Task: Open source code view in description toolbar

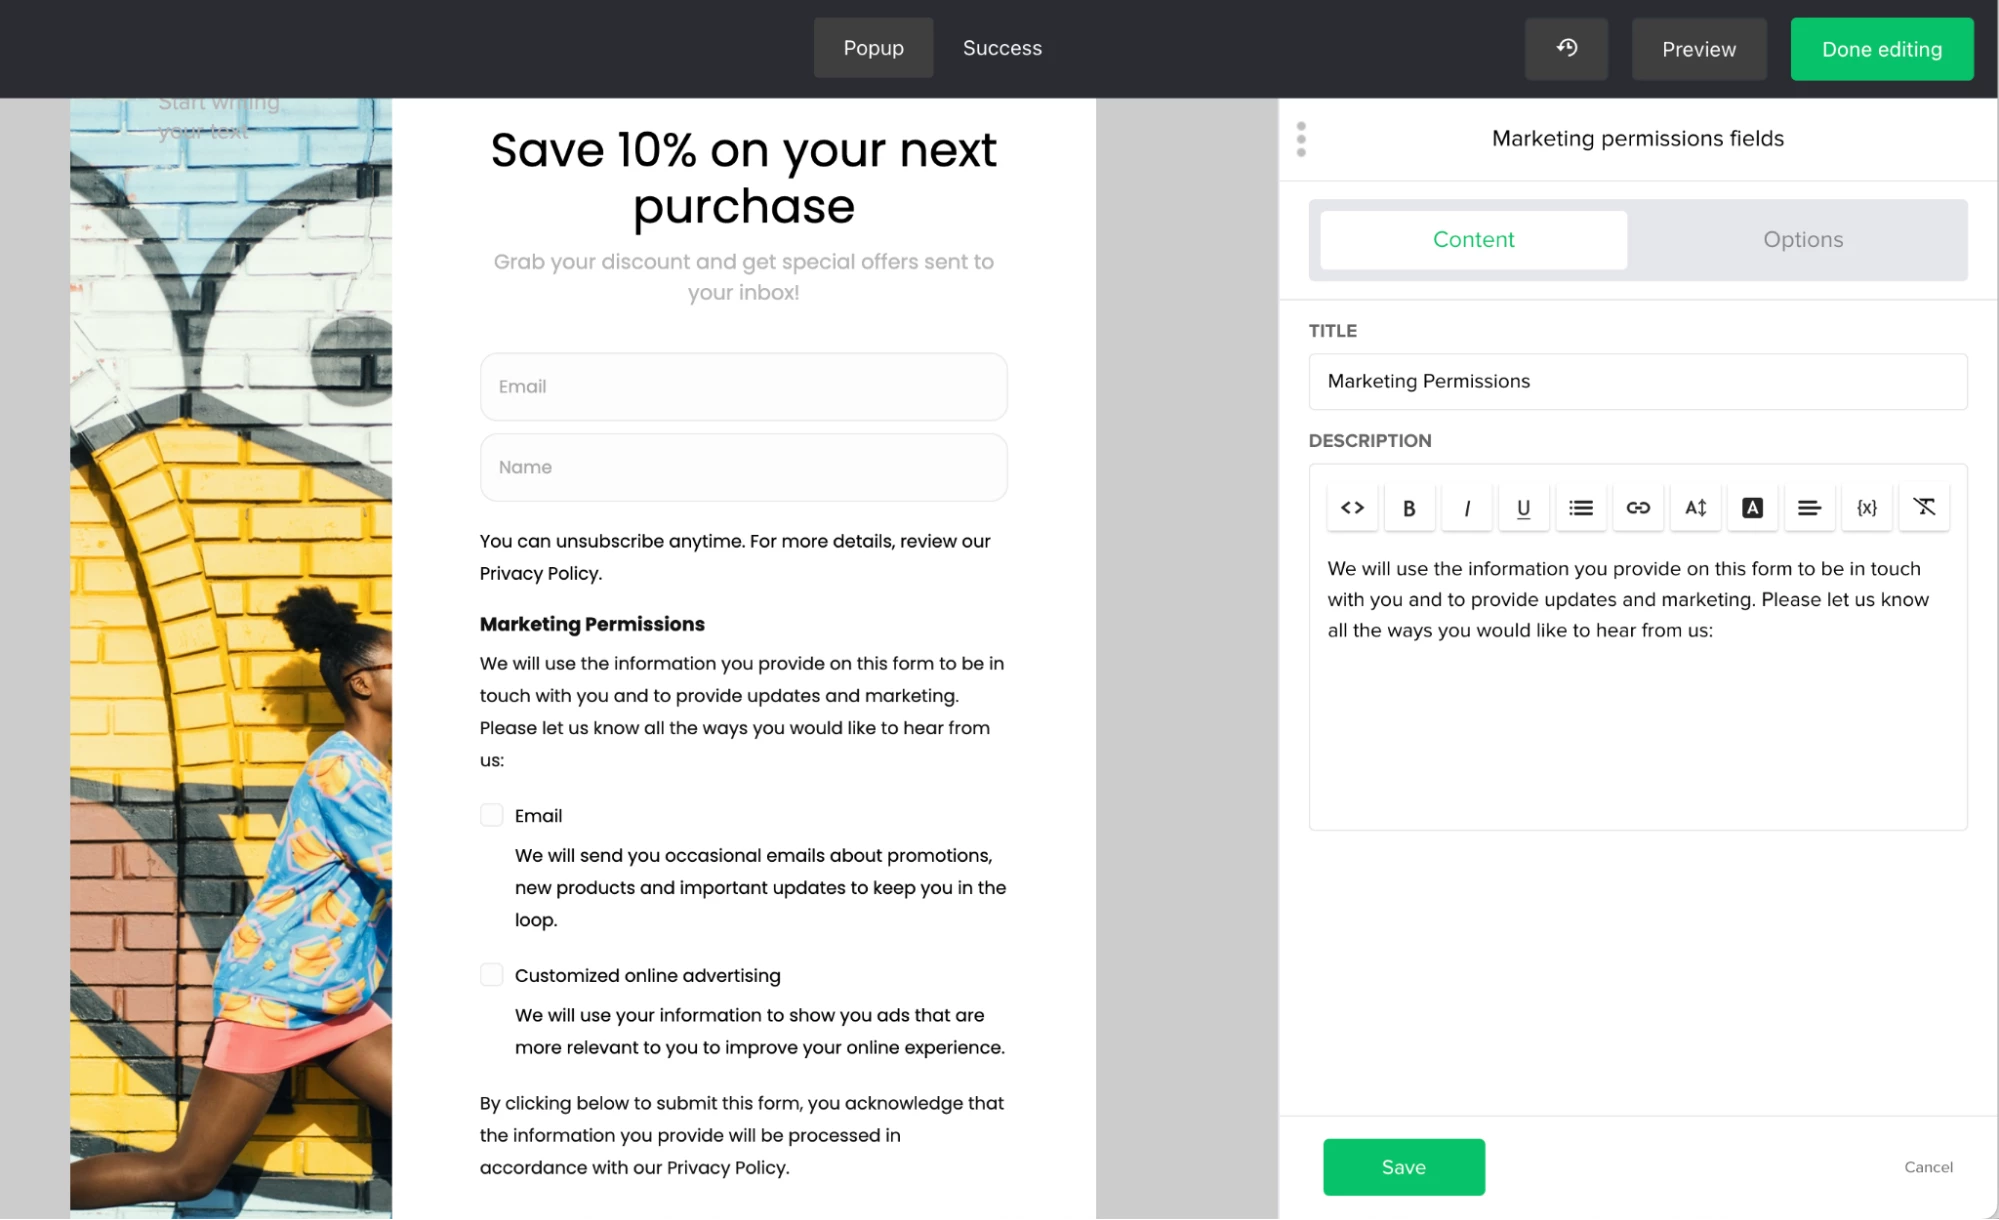Action: (x=1352, y=508)
